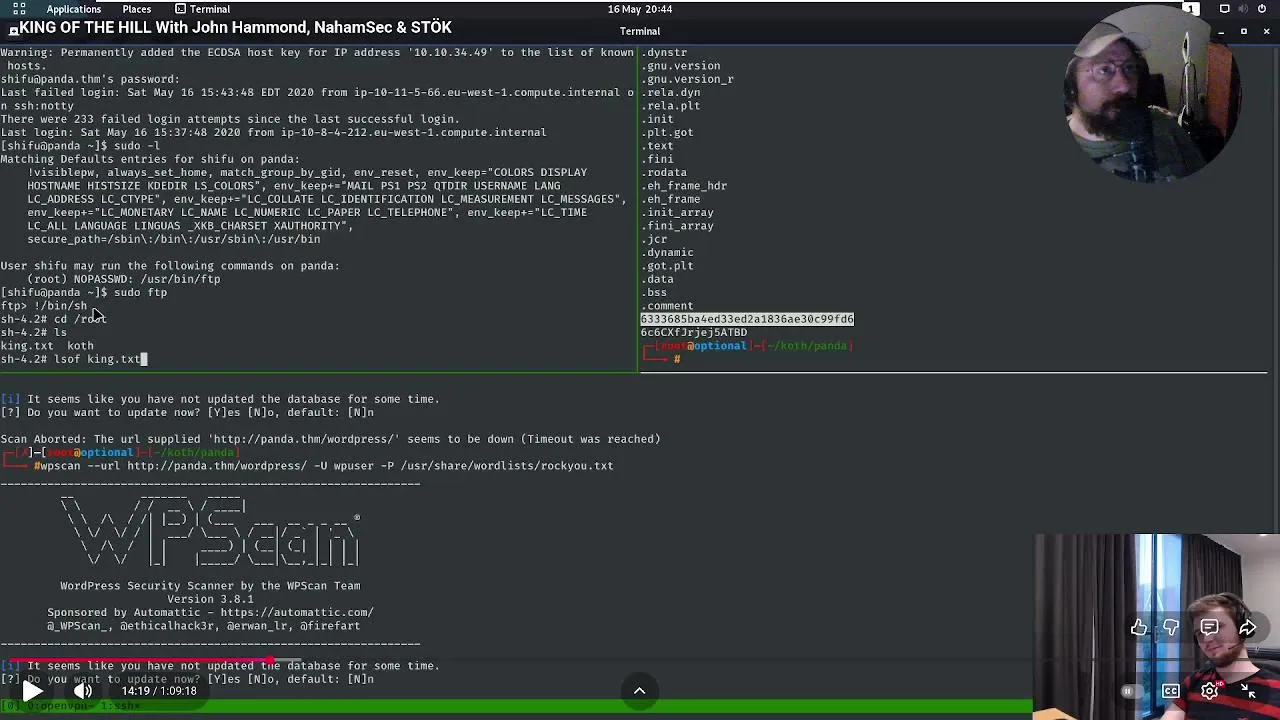Click the https://automattic.com/ sponsor URL

click(297, 612)
